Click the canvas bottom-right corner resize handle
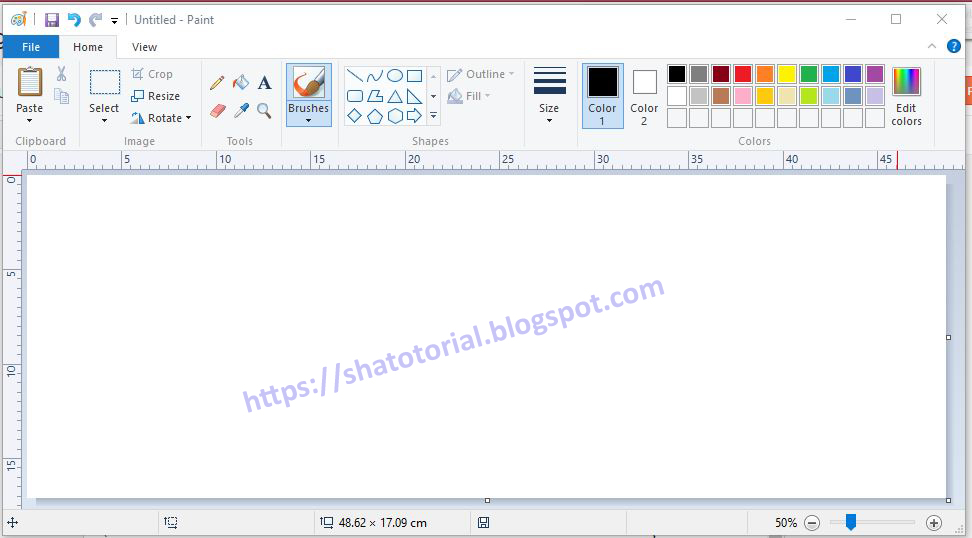 click(x=948, y=500)
